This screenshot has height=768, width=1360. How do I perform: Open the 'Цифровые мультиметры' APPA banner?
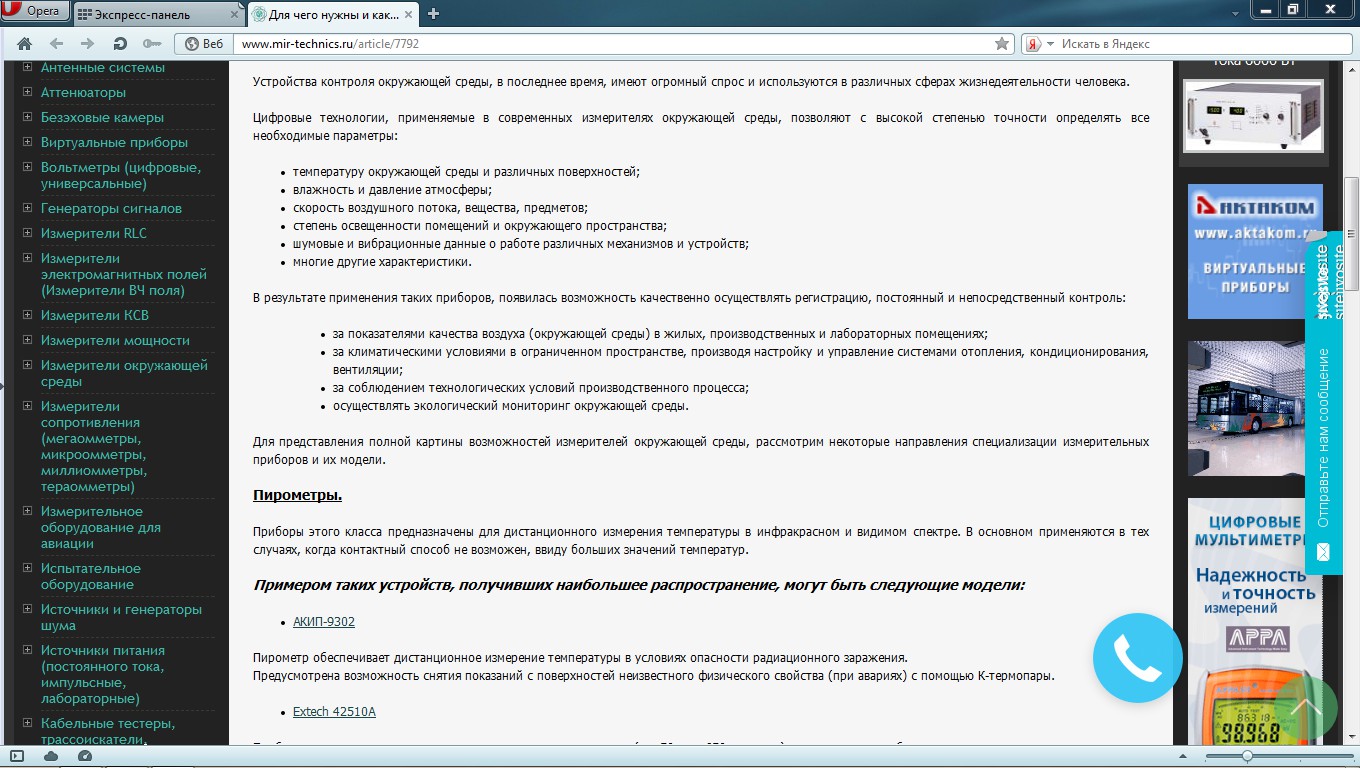click(1255, 621)
